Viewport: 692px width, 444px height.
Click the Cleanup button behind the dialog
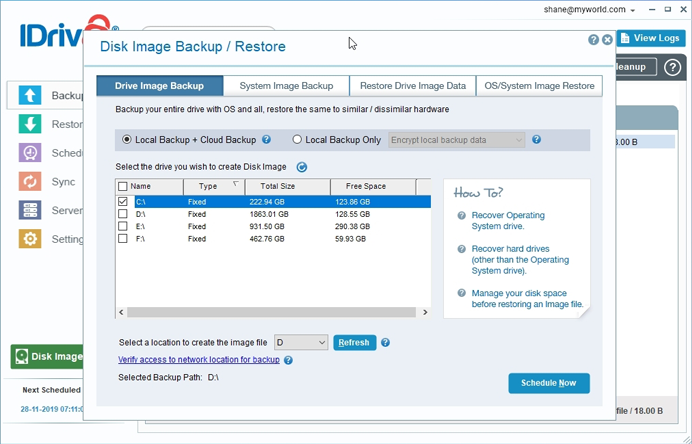[x=636, y=67]
